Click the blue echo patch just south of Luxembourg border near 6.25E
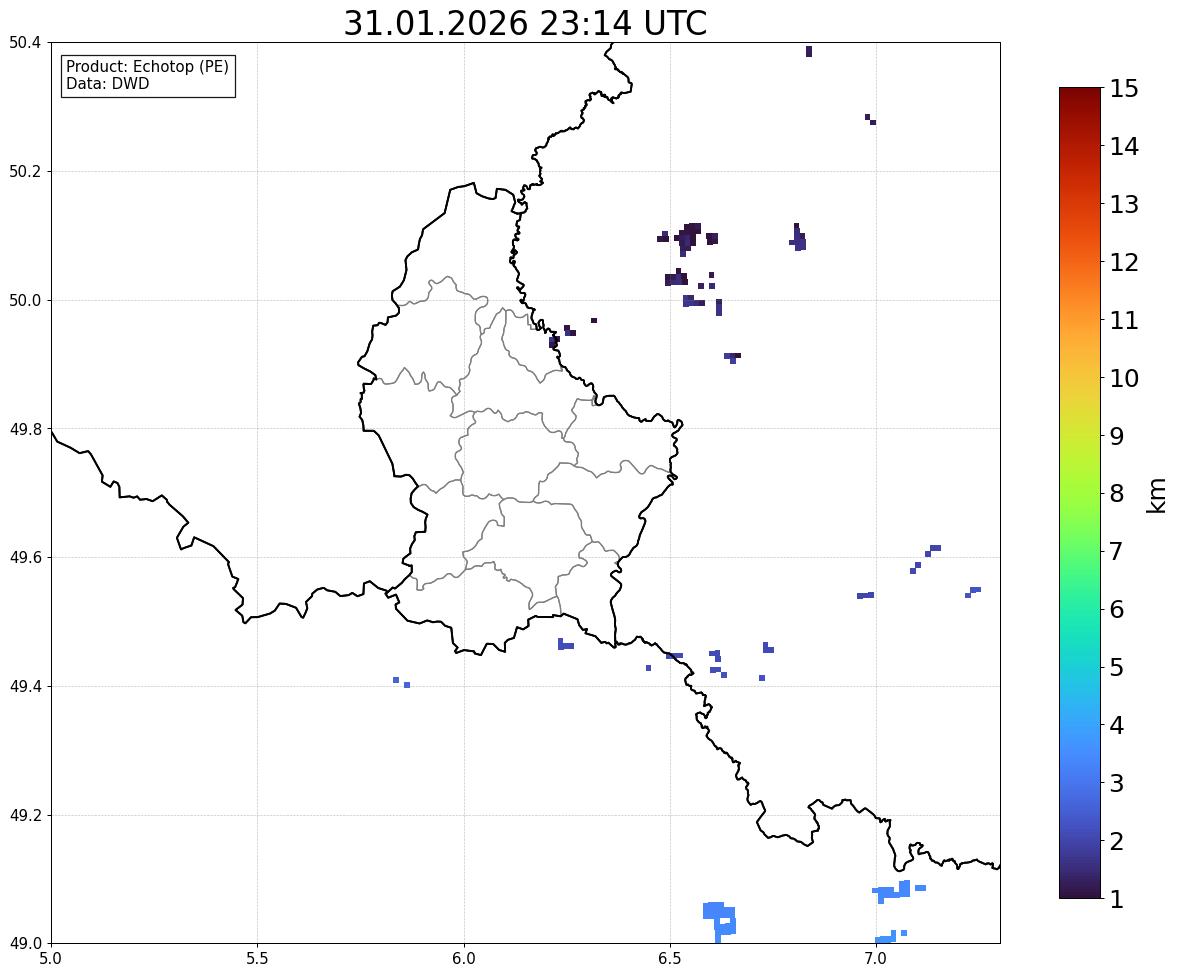The height and width of the screenshot is (976, 1178). [x=565, y=645]
